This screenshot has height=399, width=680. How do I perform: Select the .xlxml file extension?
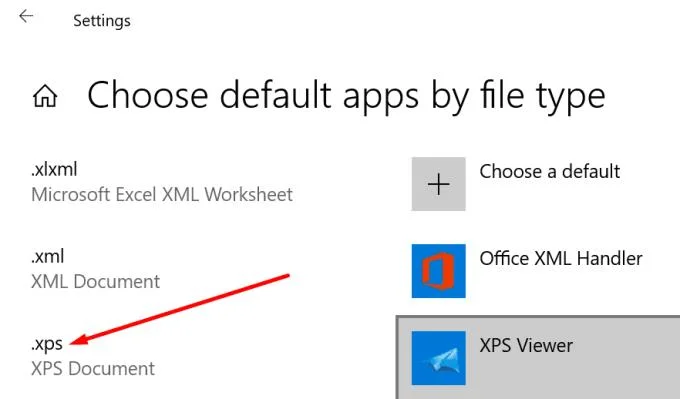point(54,170)
